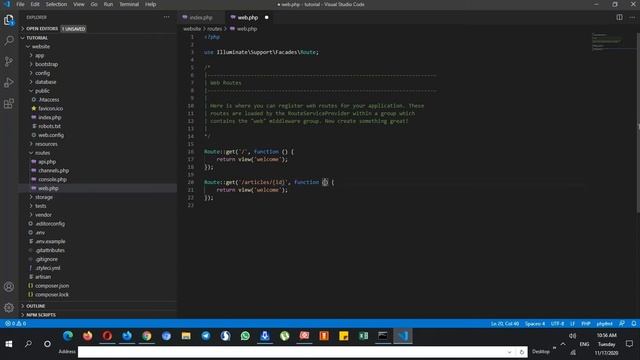Open the Extensions view

pyautogui.click(x=9, y=103)
